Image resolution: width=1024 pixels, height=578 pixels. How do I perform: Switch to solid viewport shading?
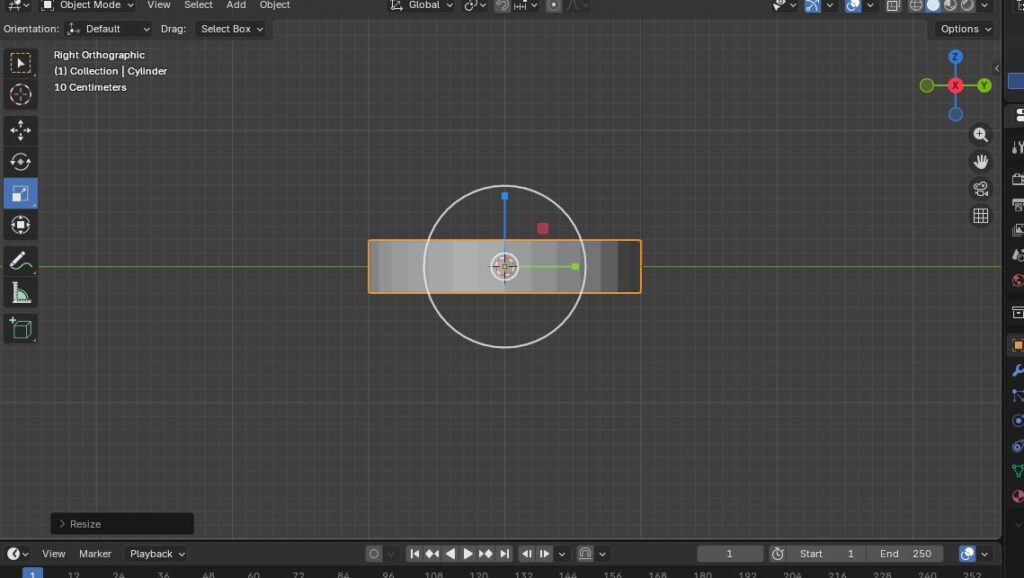933,5
